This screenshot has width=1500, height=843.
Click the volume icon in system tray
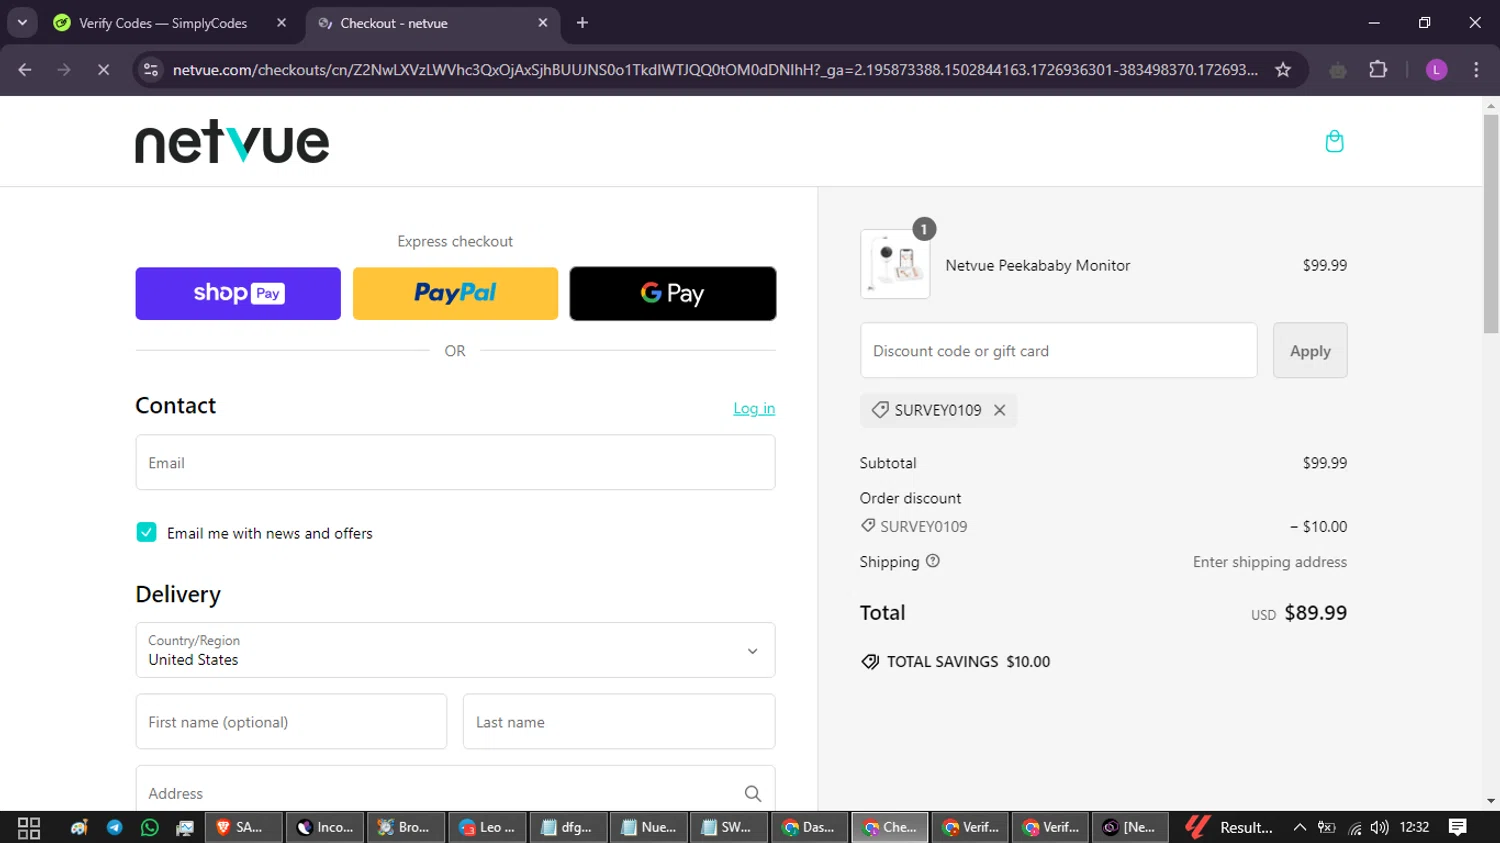tap(1380, 827)
